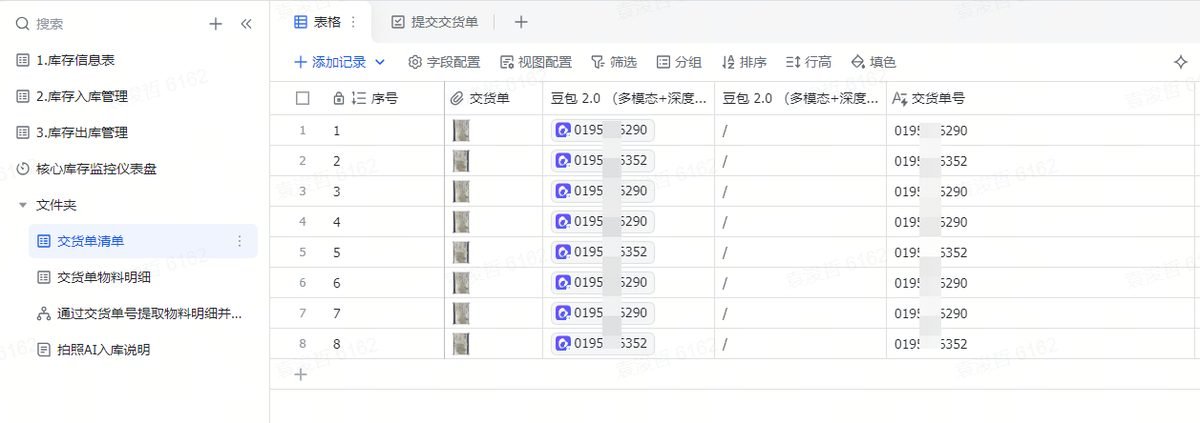Collapse the sidebar with double chevron
Image resolution: width=1200 pixels, height=423 pixels.
(246, 24)
